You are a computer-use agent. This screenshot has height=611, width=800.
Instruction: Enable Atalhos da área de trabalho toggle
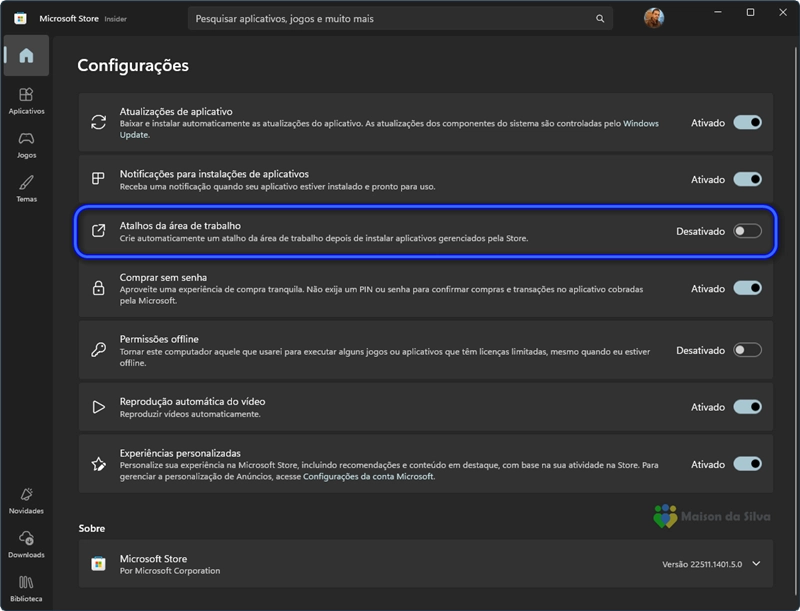pyautogui.click(x=747, y=231)
